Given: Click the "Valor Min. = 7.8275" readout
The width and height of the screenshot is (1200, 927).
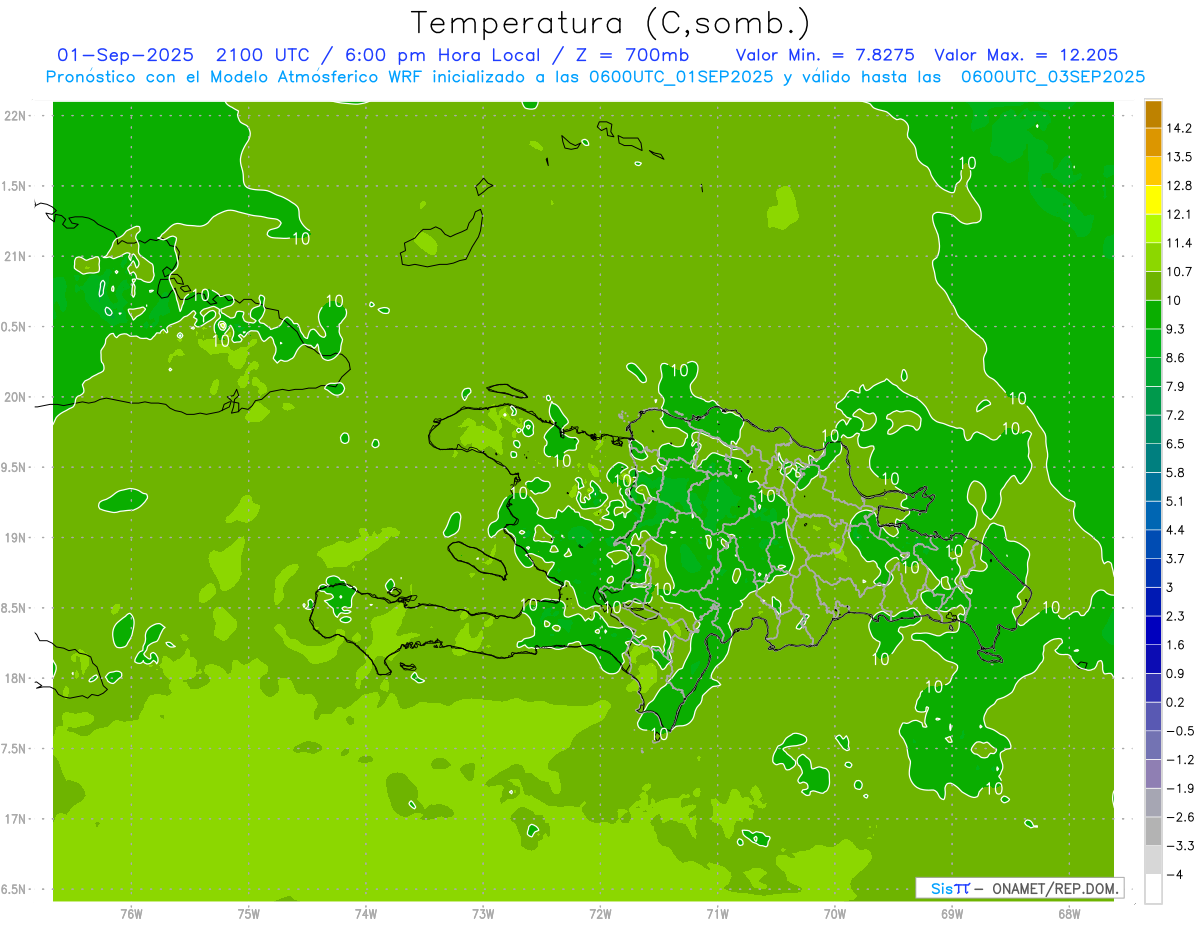Looking at the screenshot, I should point(826,55).
